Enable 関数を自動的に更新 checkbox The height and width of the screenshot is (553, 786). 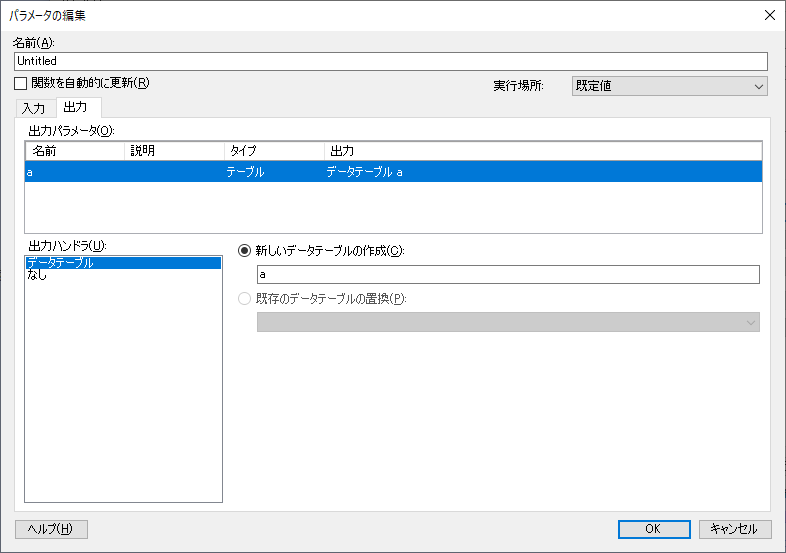point(21,83)
